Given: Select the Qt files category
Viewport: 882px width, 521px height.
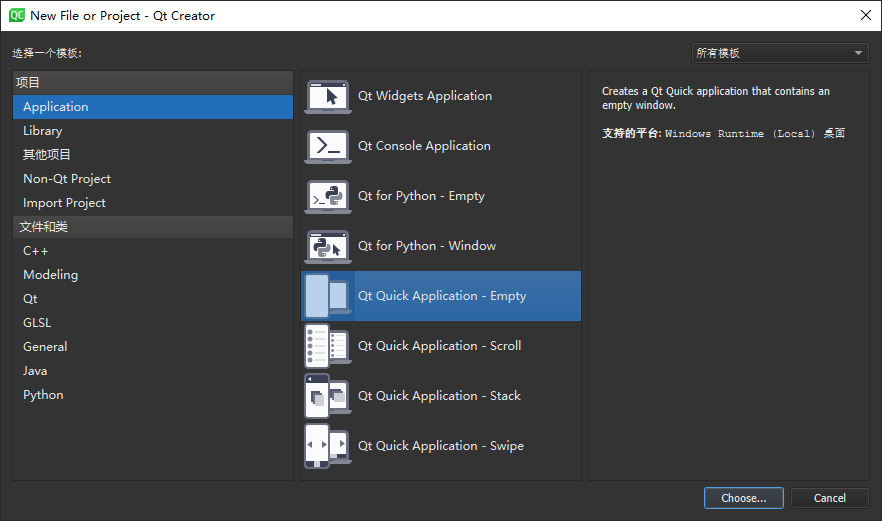Looking at the screenshot, I should (x=153, y=299).
